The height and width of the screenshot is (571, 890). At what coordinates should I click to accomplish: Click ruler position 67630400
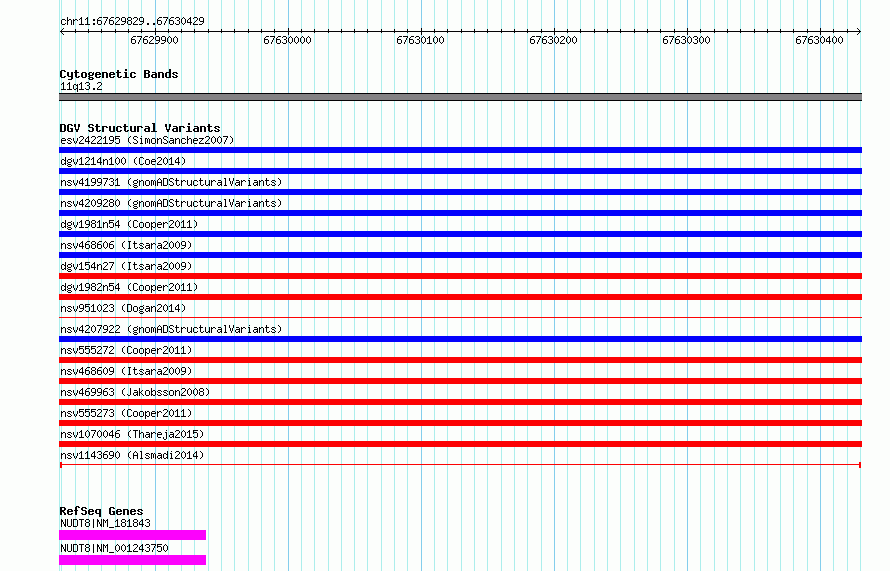[x=819, y=40]
